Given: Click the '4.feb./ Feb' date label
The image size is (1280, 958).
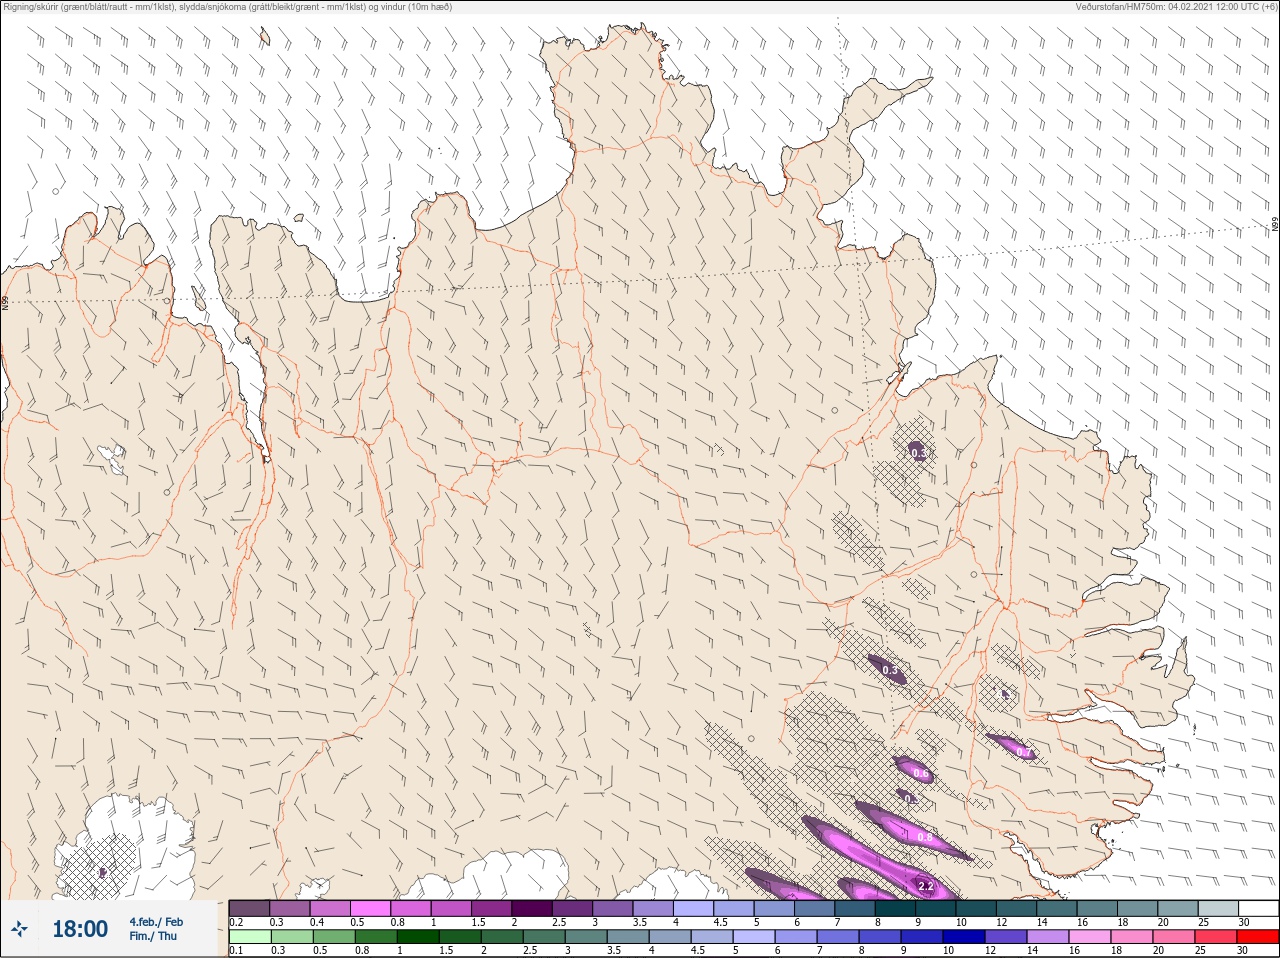Looking at the screenshot, I should [156, 922].
